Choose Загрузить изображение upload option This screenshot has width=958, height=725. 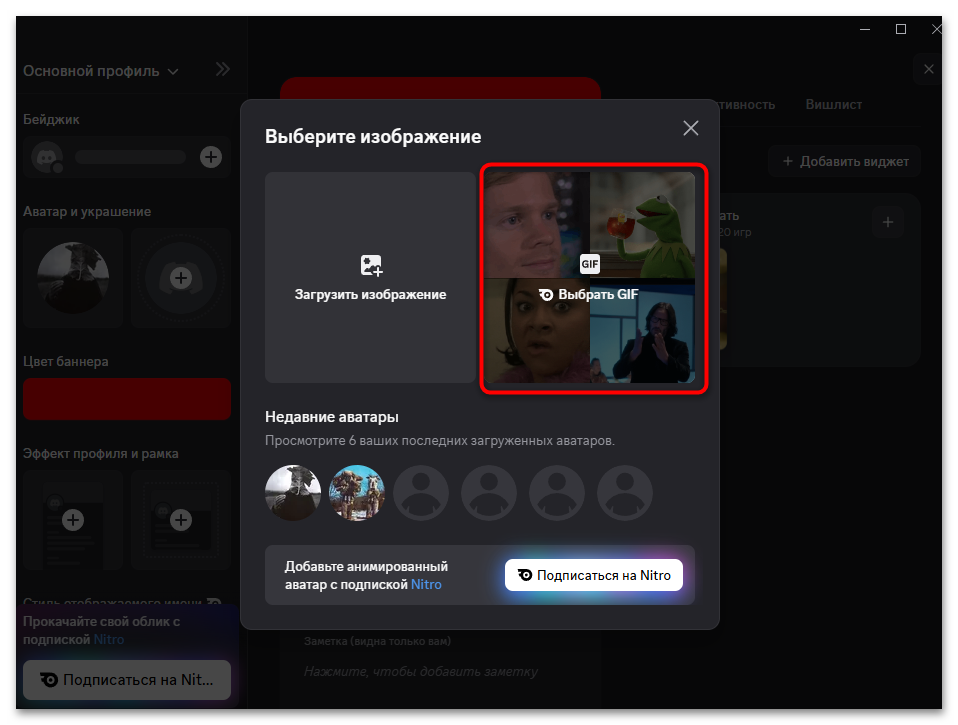pos(370,277)
